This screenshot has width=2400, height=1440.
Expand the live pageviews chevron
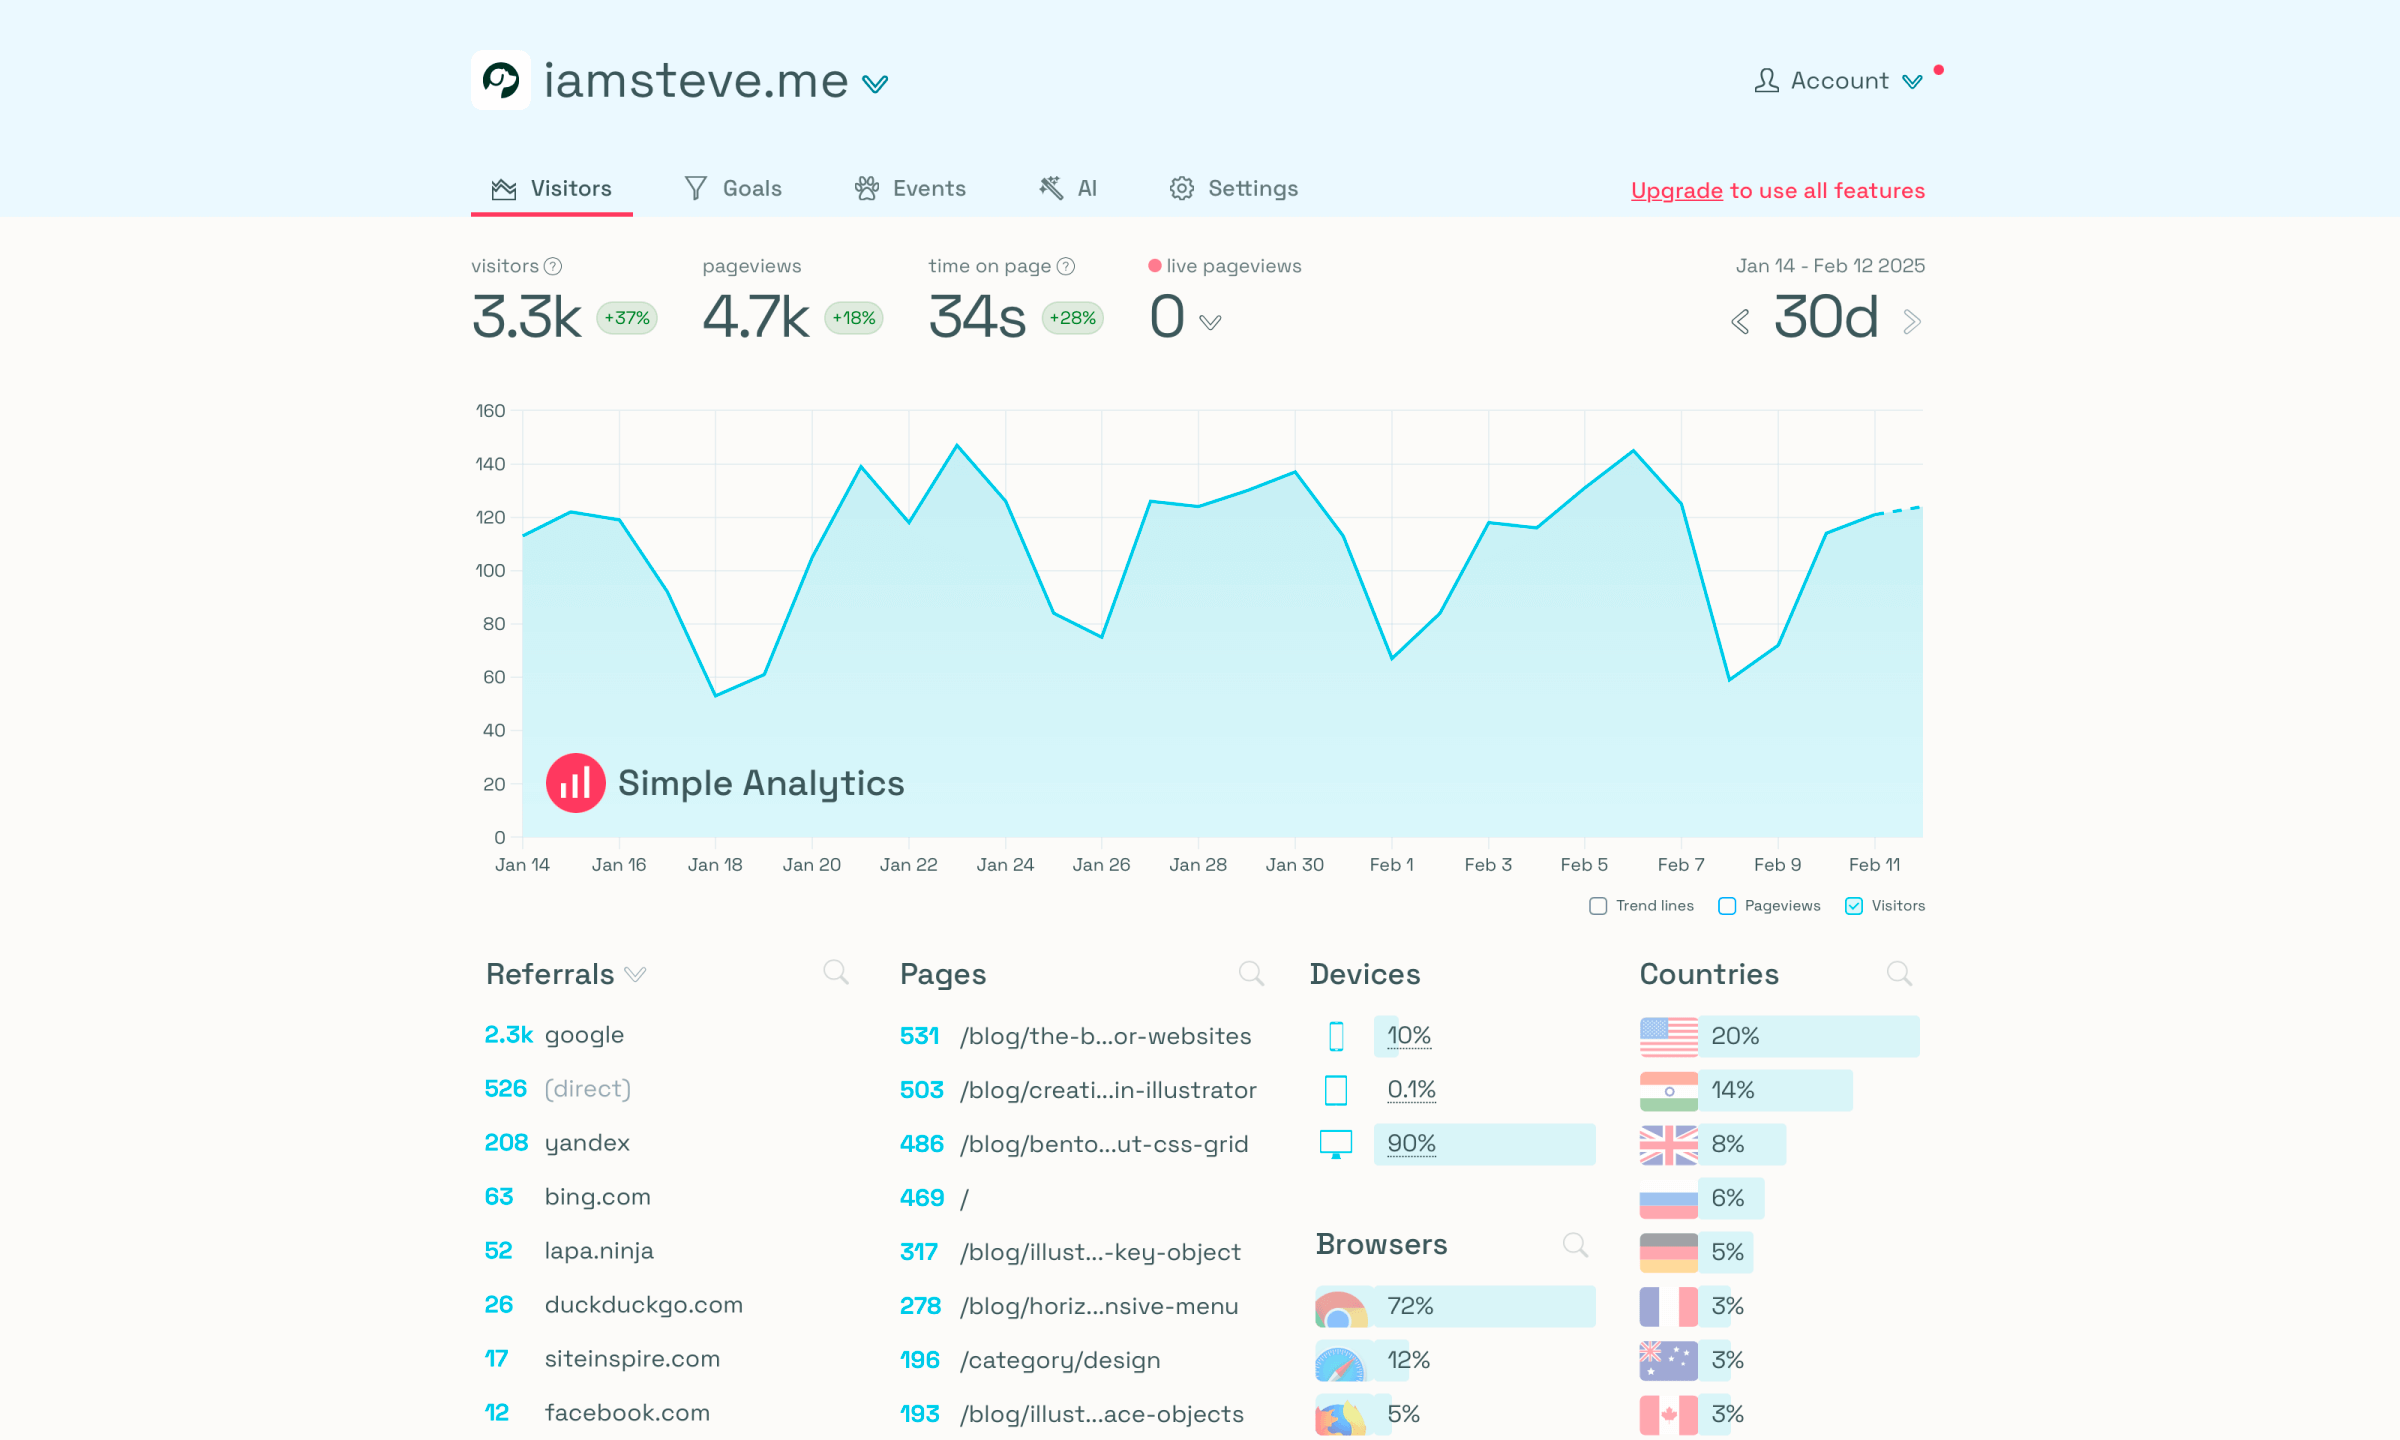1210,322
